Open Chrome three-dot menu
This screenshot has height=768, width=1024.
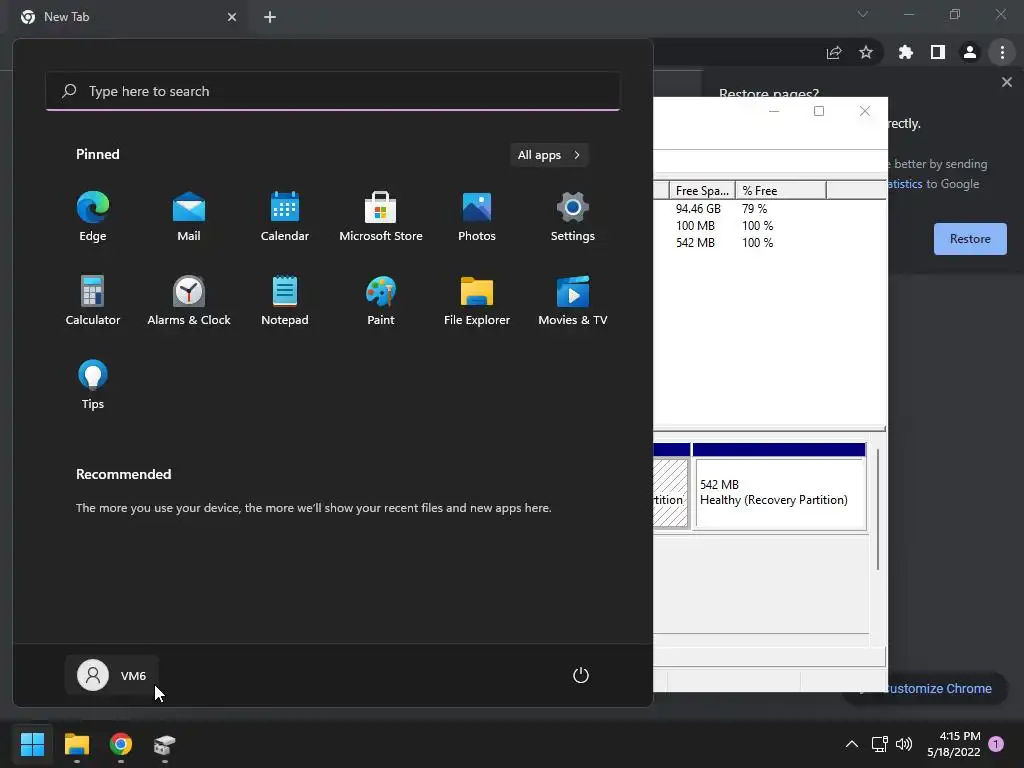point(1002,53)
